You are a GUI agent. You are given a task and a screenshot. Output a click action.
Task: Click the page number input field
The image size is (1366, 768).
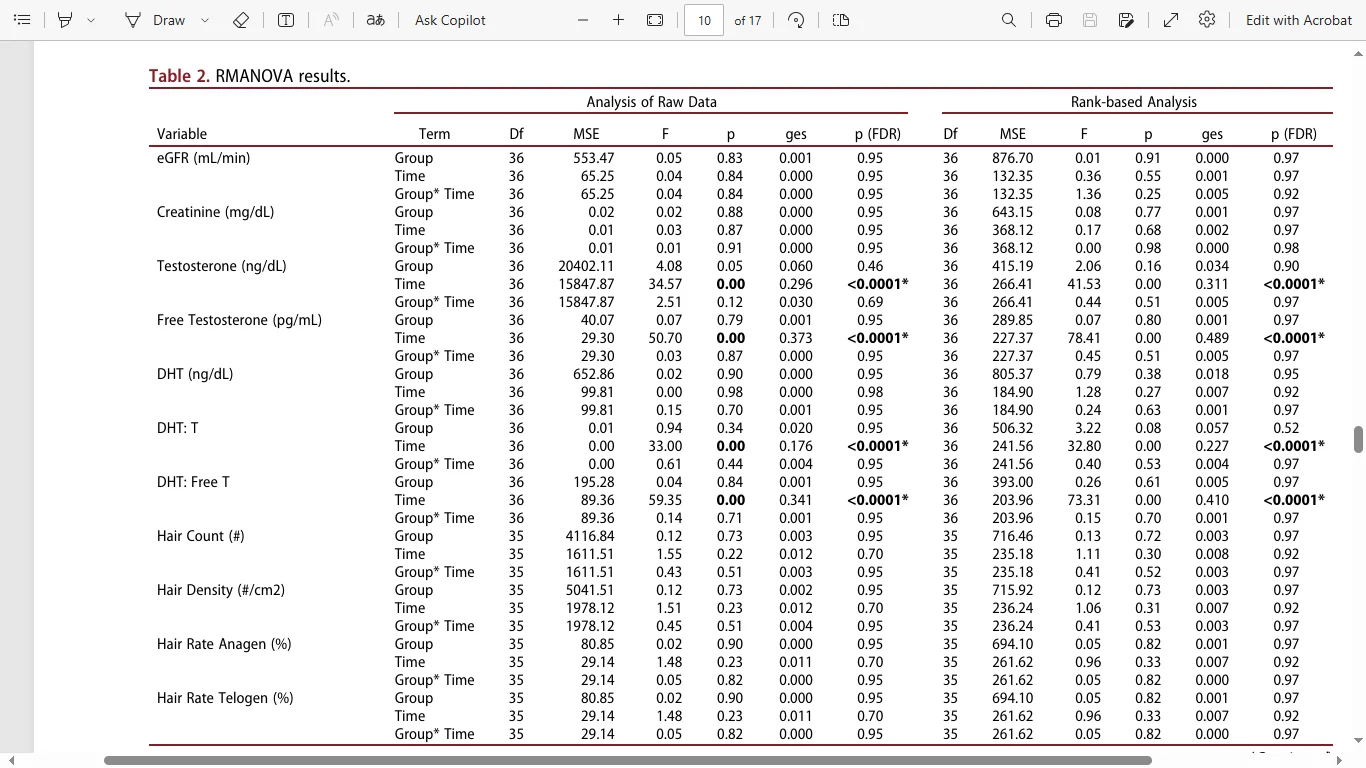tap(704, 20)
